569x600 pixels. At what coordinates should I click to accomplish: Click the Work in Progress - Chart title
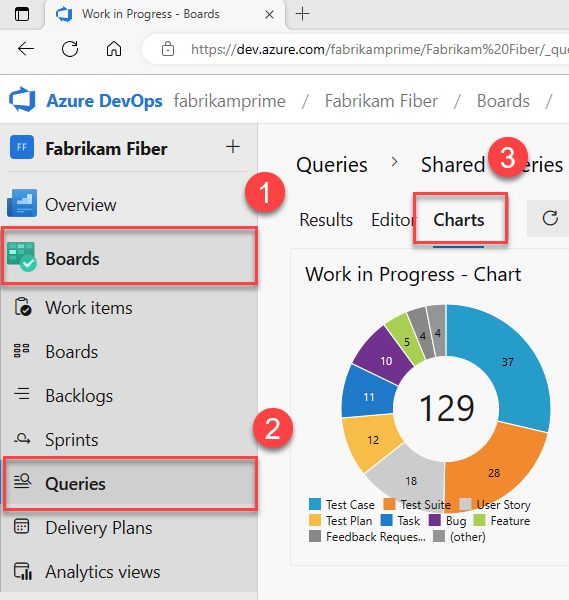(413, 274)
